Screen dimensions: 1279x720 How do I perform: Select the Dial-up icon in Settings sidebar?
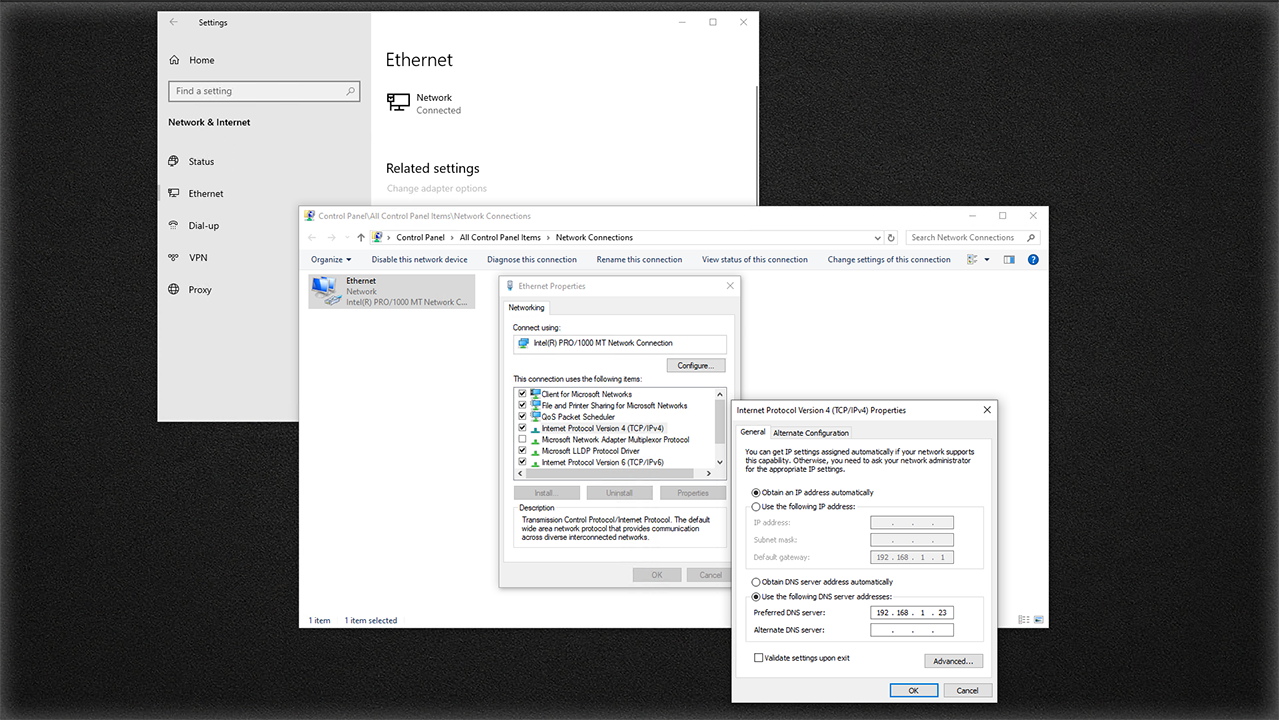point(175,226)
